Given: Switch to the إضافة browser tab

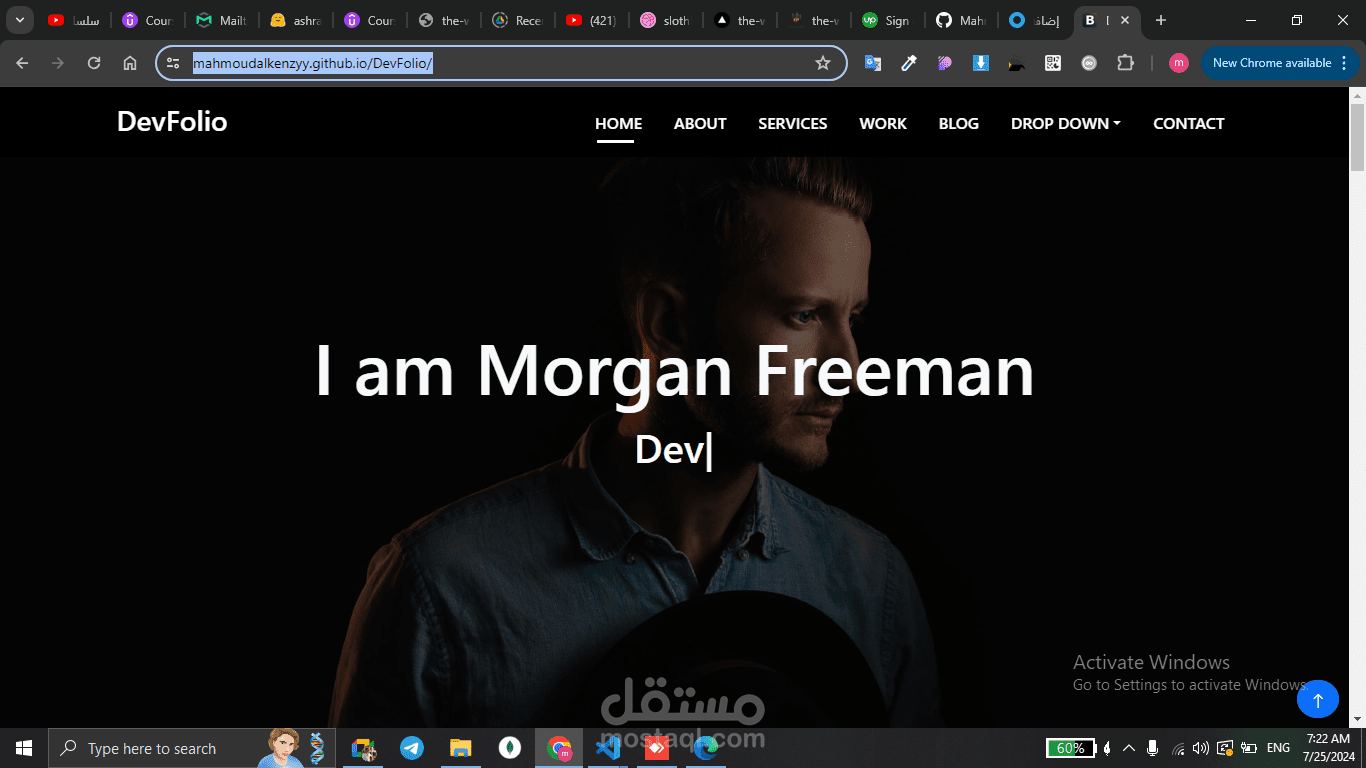Looking at the screenshot, I should [x=1035, y=20].
